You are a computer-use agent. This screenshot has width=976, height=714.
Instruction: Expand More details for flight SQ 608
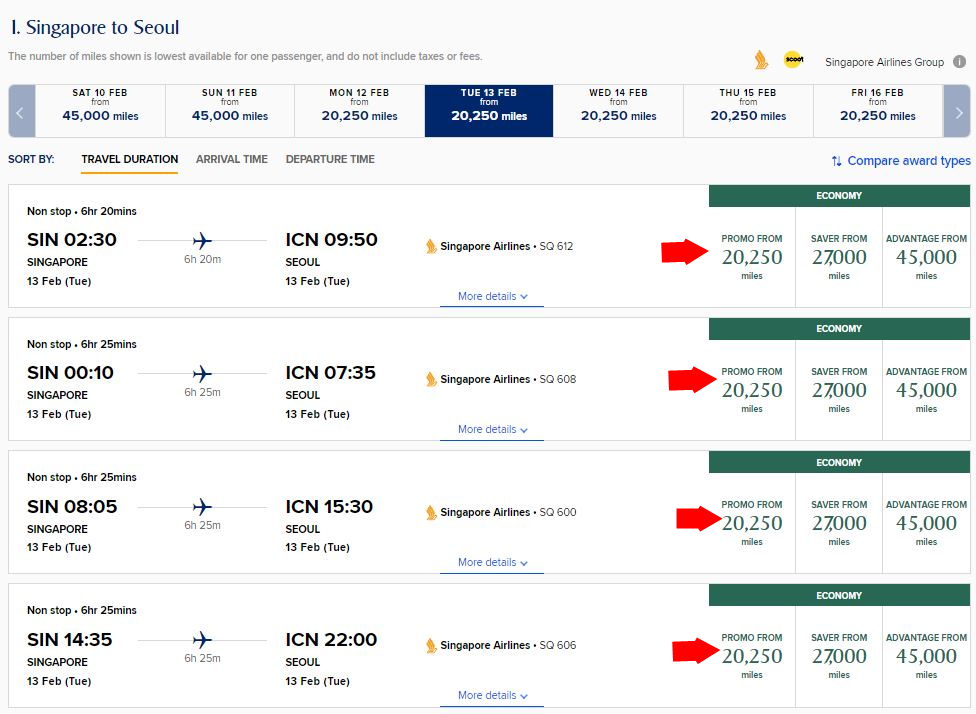click(x=492, y=430)
